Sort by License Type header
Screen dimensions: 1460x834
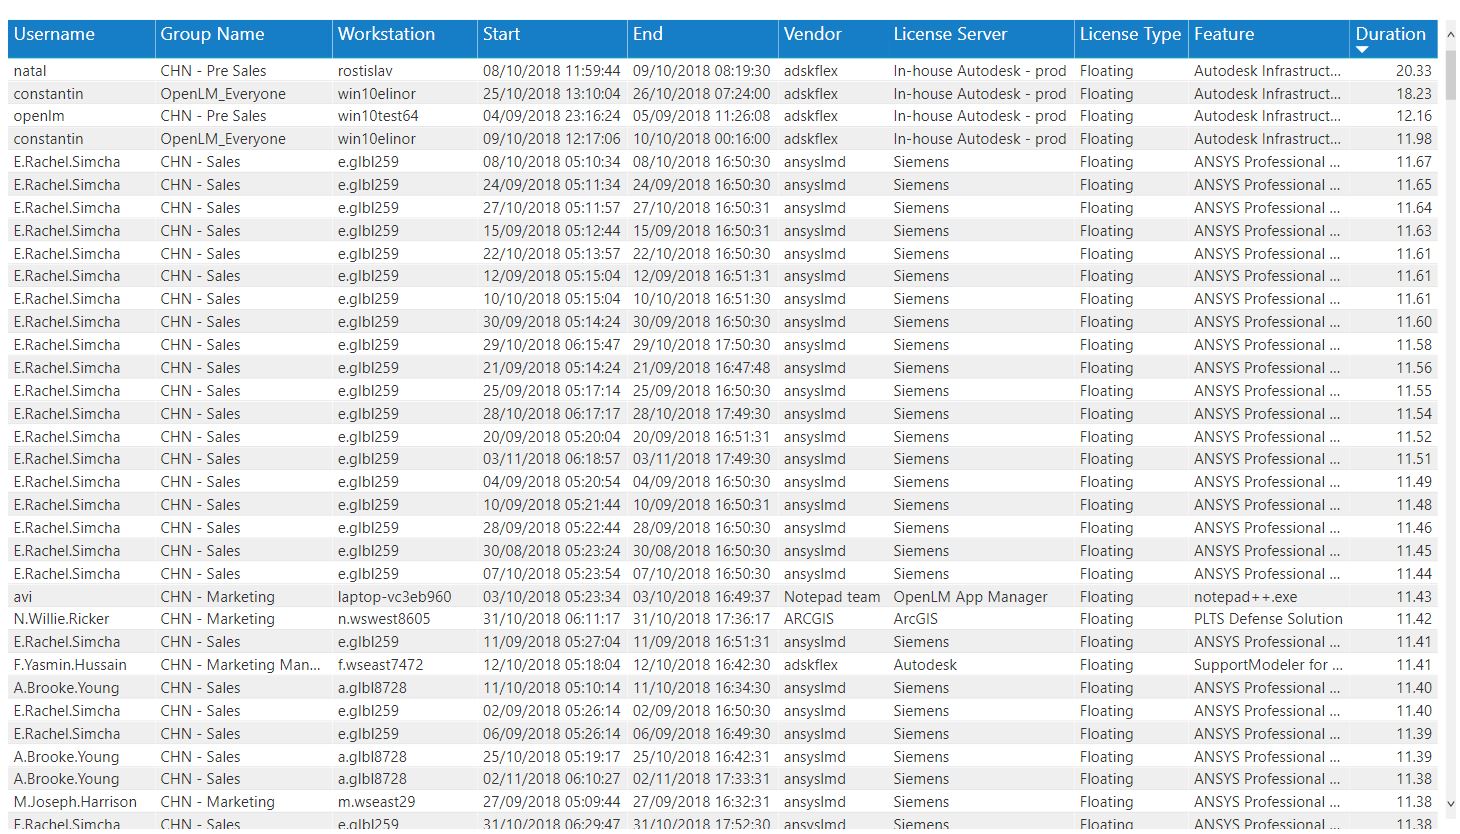tap(1129, 34)
